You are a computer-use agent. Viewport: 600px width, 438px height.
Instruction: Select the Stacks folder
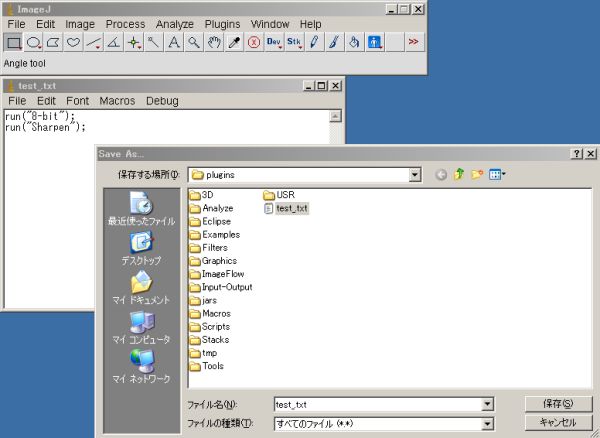209,340
